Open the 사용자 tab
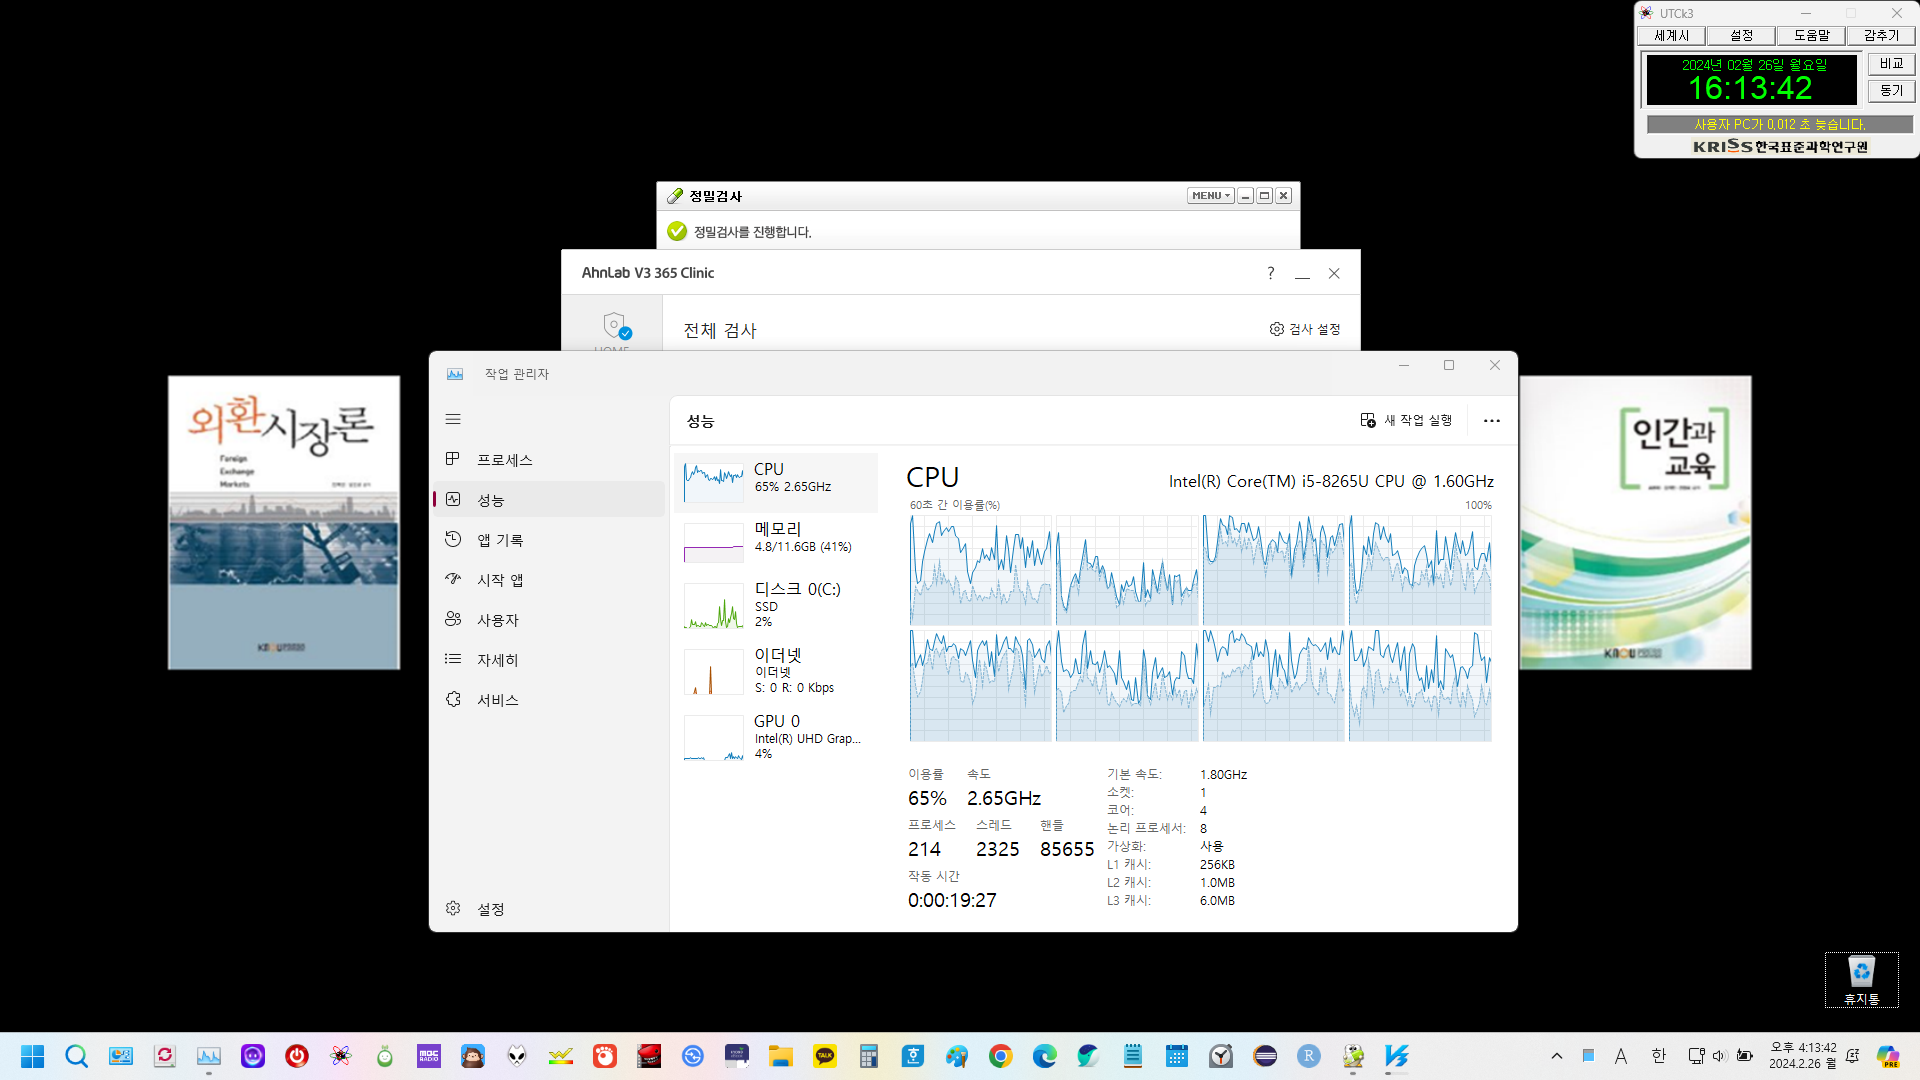Viewport: 1920px width, 1080px height. pos(549,620)
